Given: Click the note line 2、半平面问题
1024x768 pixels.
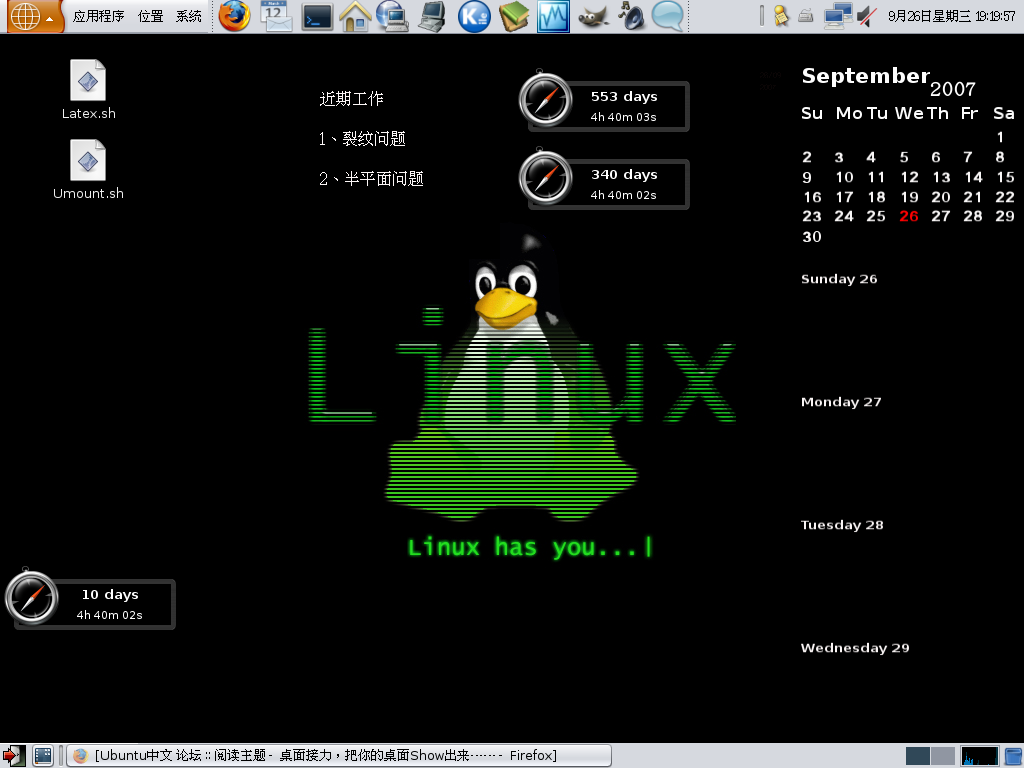Looking at the screenshot, I should click(x=372, y=178).
